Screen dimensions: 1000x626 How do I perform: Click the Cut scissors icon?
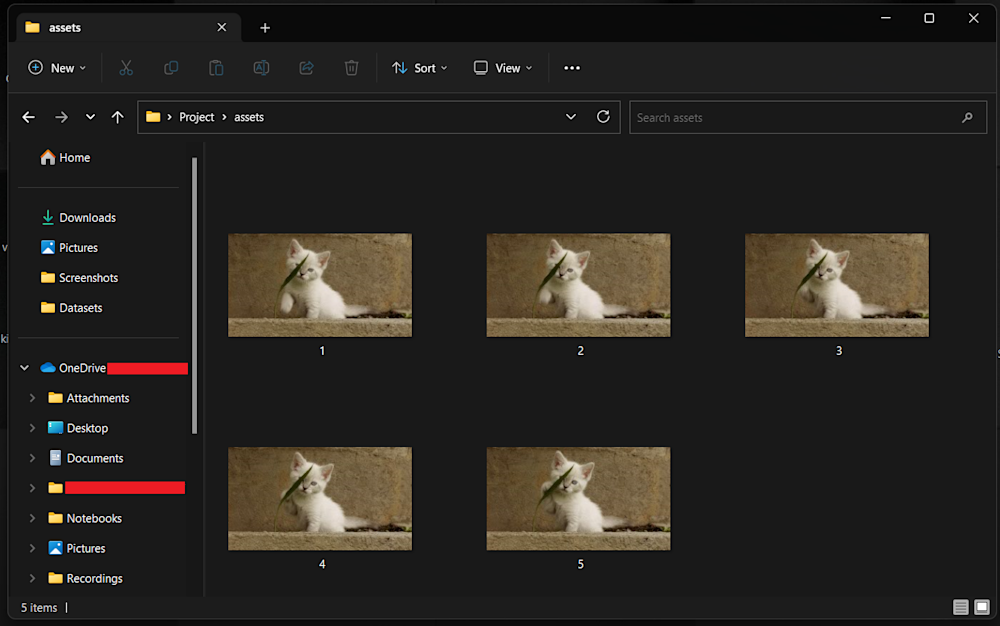click(126, 68)
